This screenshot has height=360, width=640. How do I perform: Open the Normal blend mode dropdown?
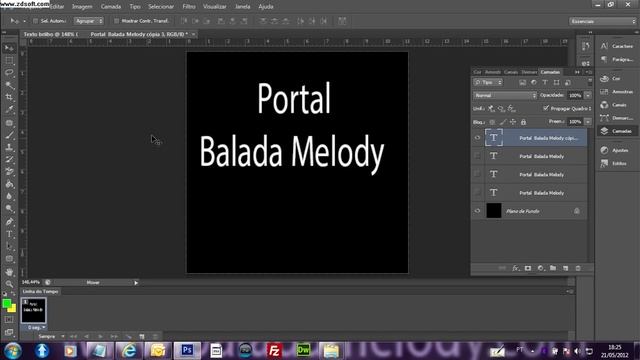click(x=505, y=95)
